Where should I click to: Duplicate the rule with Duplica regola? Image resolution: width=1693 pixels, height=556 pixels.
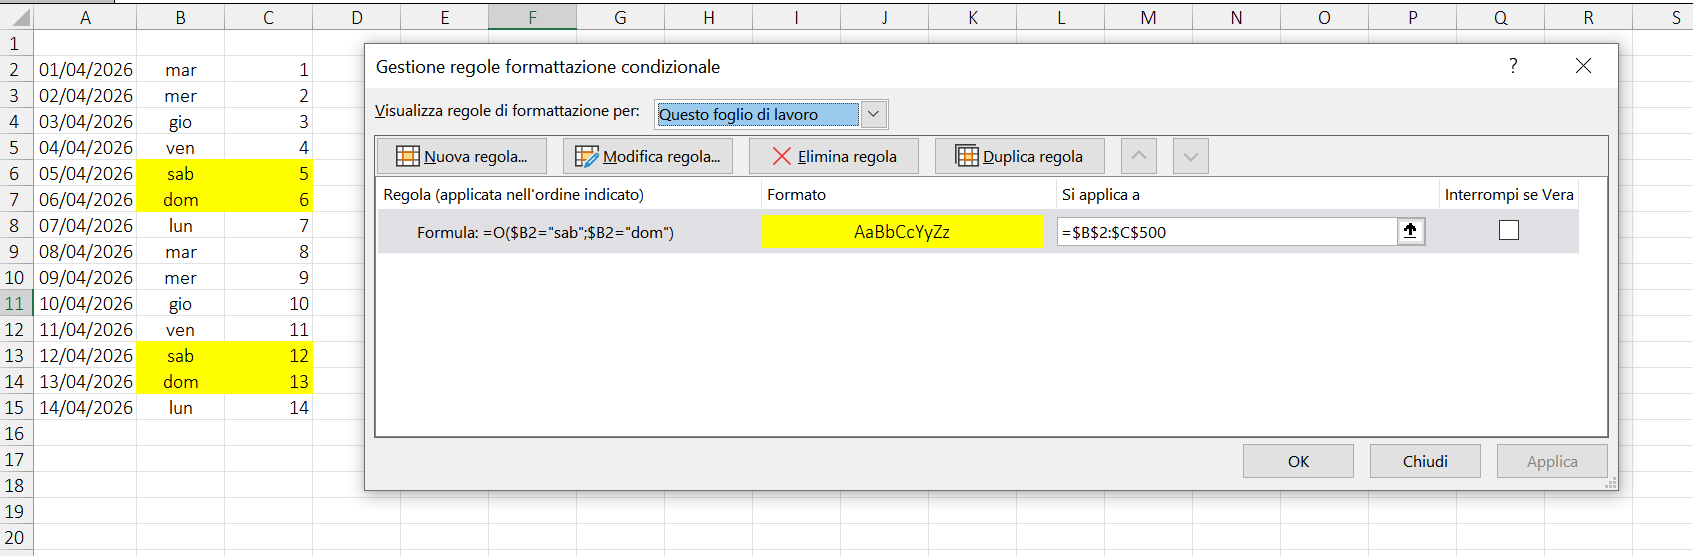(1020, 156)
